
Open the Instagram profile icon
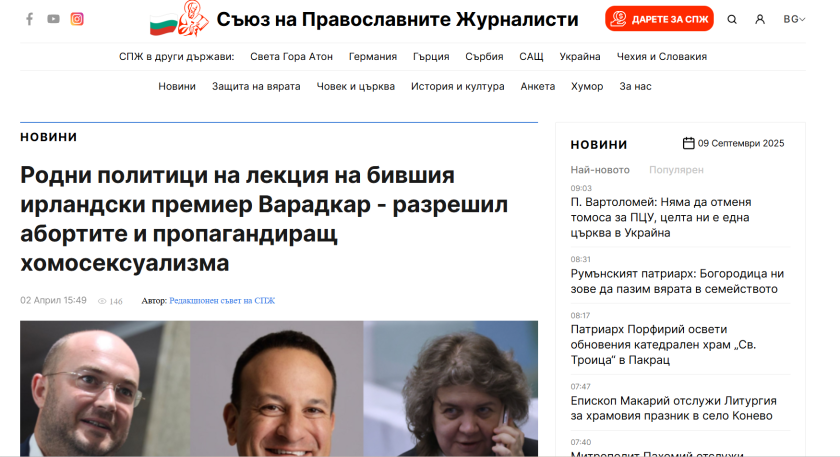(77, 19)
